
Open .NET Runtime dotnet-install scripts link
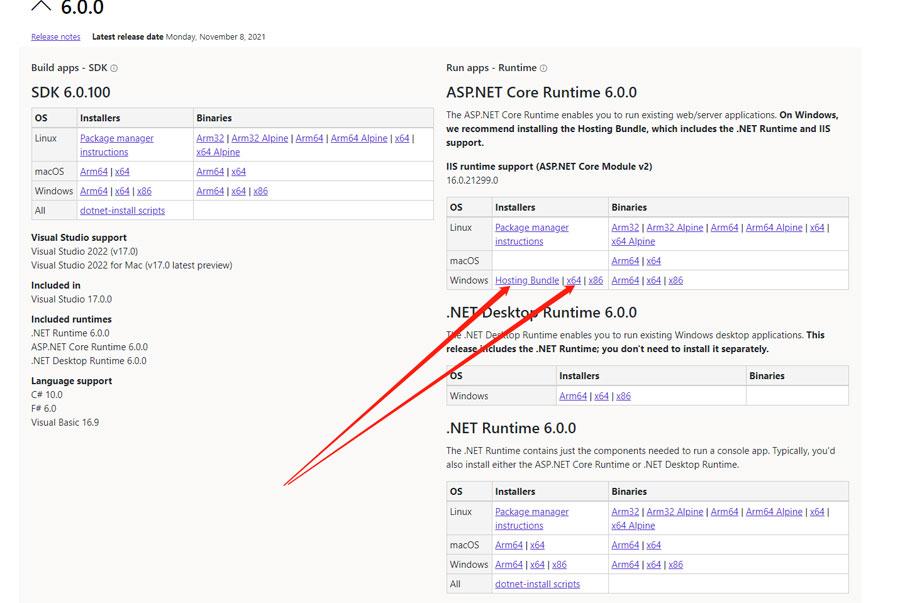coord(537,584)
